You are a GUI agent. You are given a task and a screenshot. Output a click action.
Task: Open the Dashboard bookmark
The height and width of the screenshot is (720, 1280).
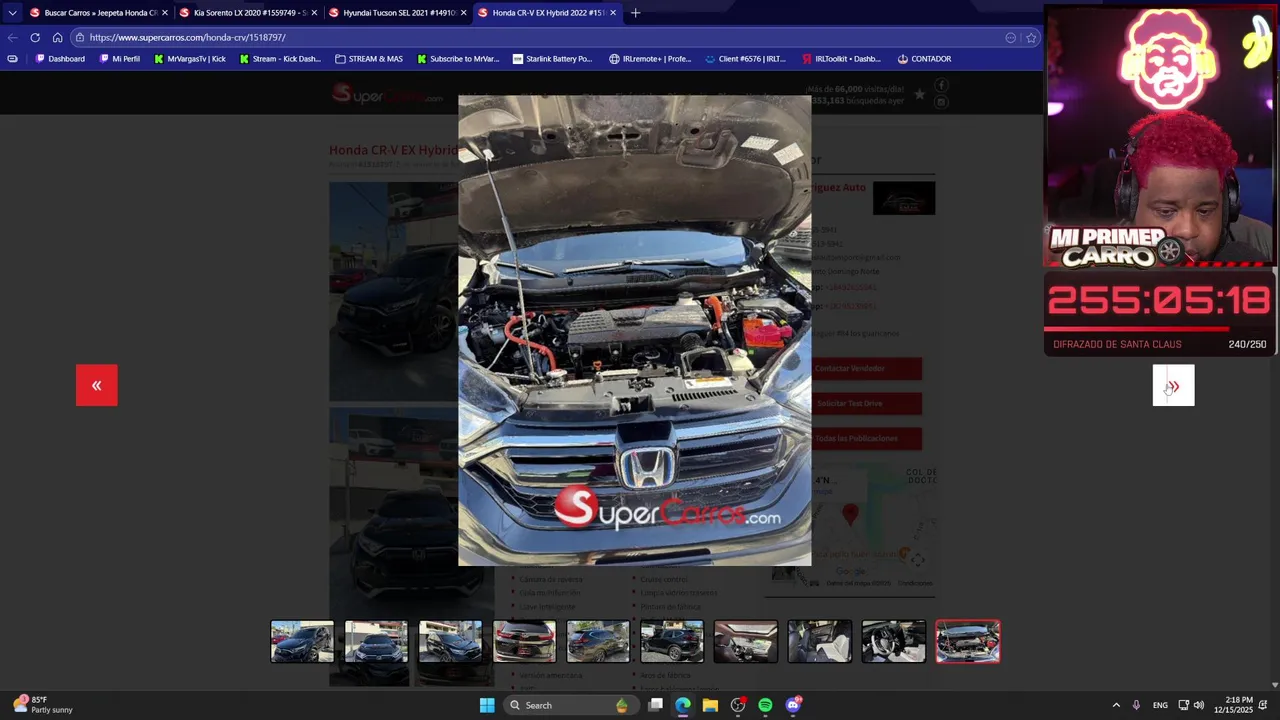[60, 59]
